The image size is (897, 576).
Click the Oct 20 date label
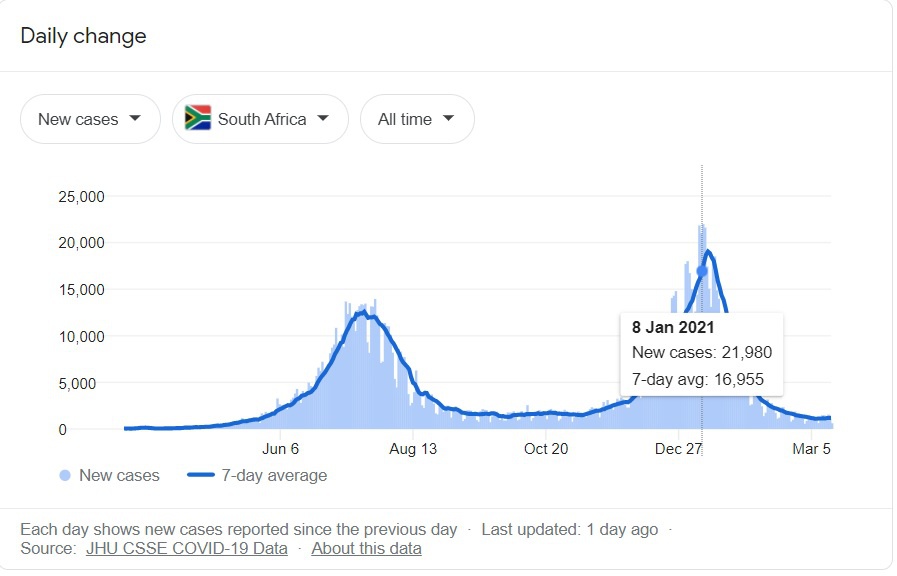tap(546, 449)
